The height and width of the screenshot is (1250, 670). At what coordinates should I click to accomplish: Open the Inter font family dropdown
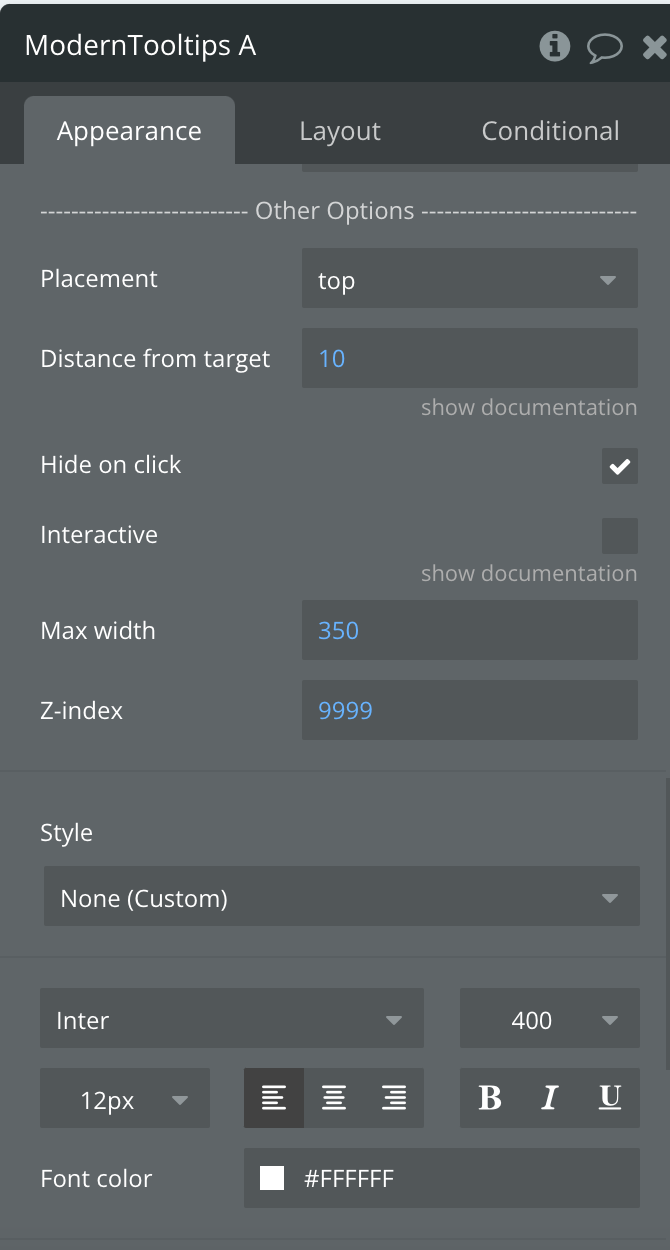(x=232, y=1018)
